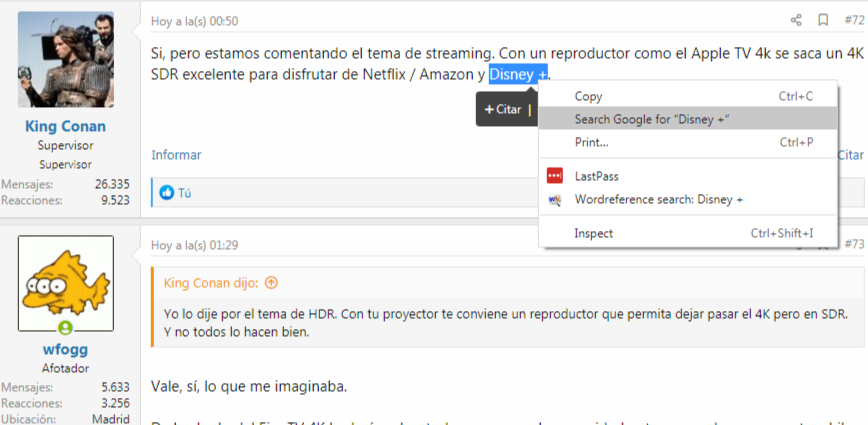Click the King Conan message count 26.335
The width and height of the screenshot is (868, 425).
112,184
